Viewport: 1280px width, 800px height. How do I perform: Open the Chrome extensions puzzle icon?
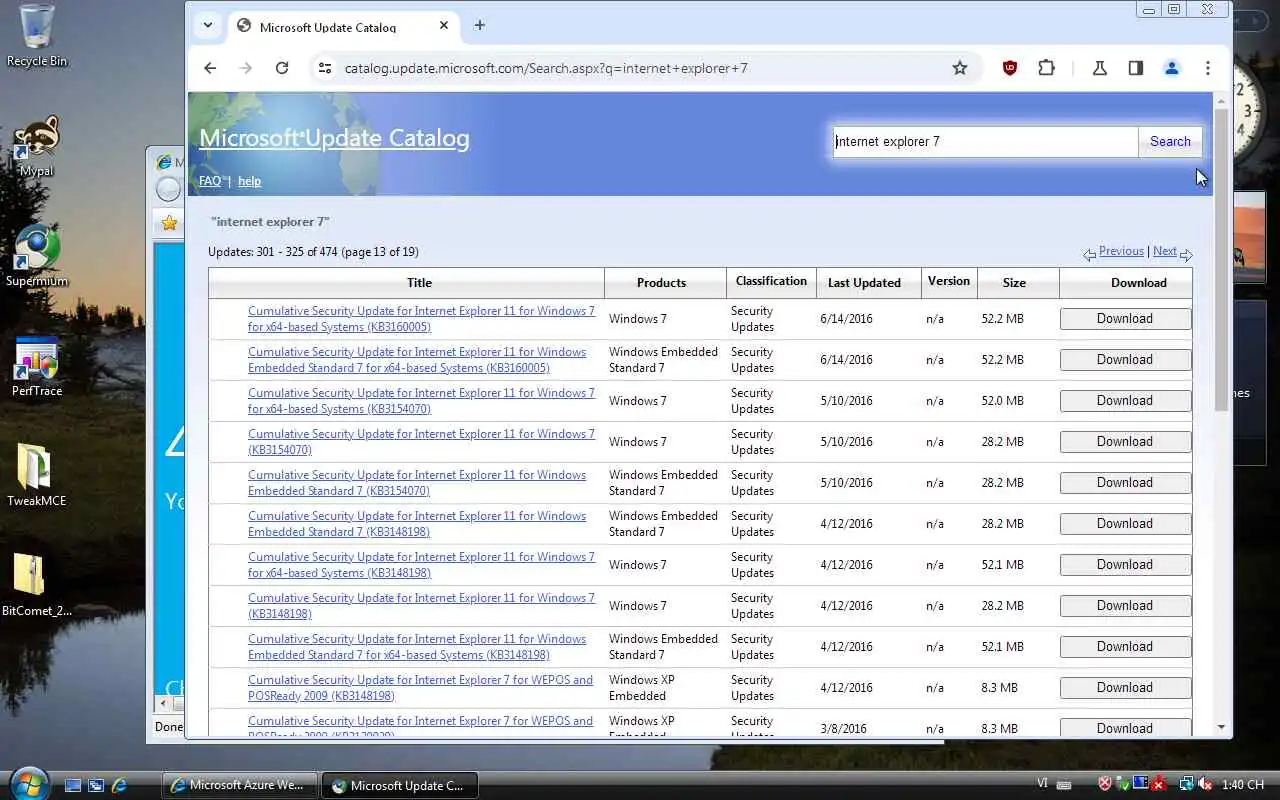click(1046, 68)
